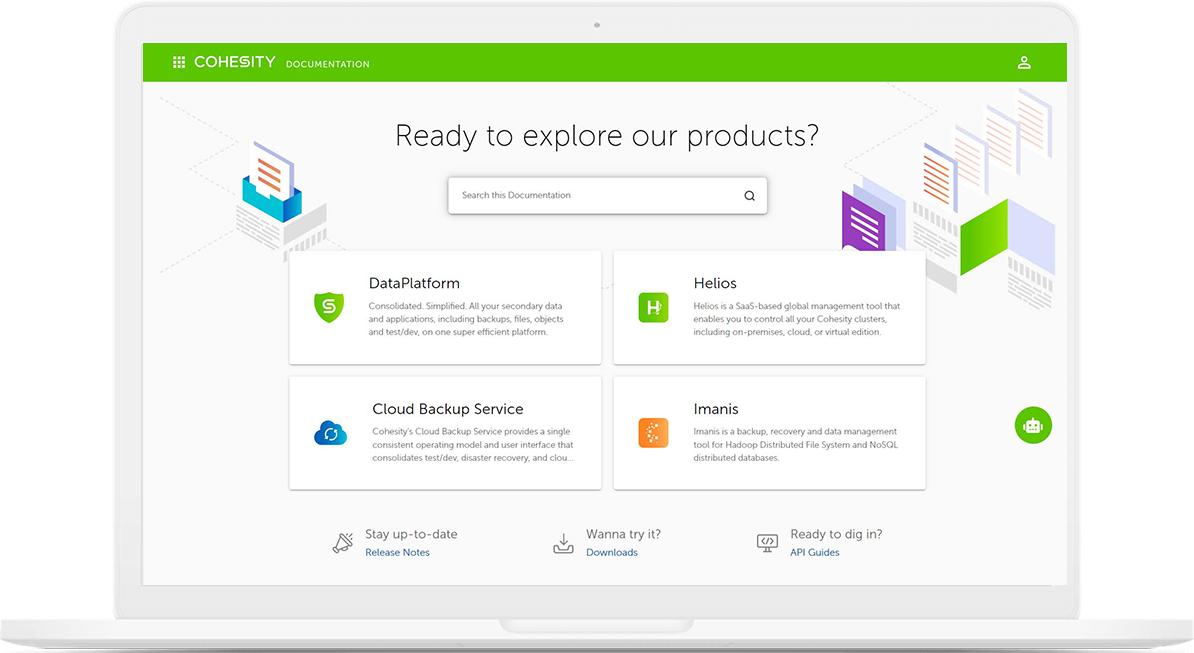Click the Cohesity logo

click(235, 62)
